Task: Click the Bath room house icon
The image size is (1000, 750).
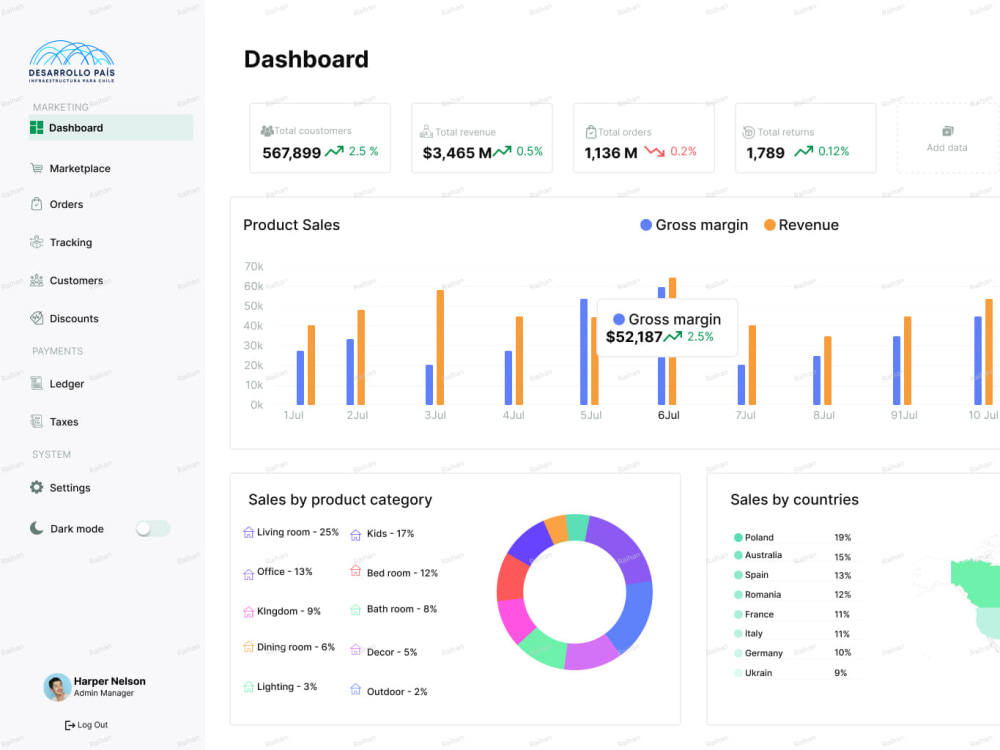Action: point(356,610)
